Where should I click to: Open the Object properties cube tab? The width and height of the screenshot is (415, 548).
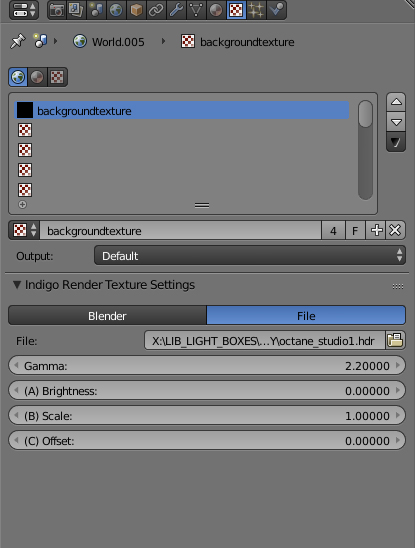136,10
